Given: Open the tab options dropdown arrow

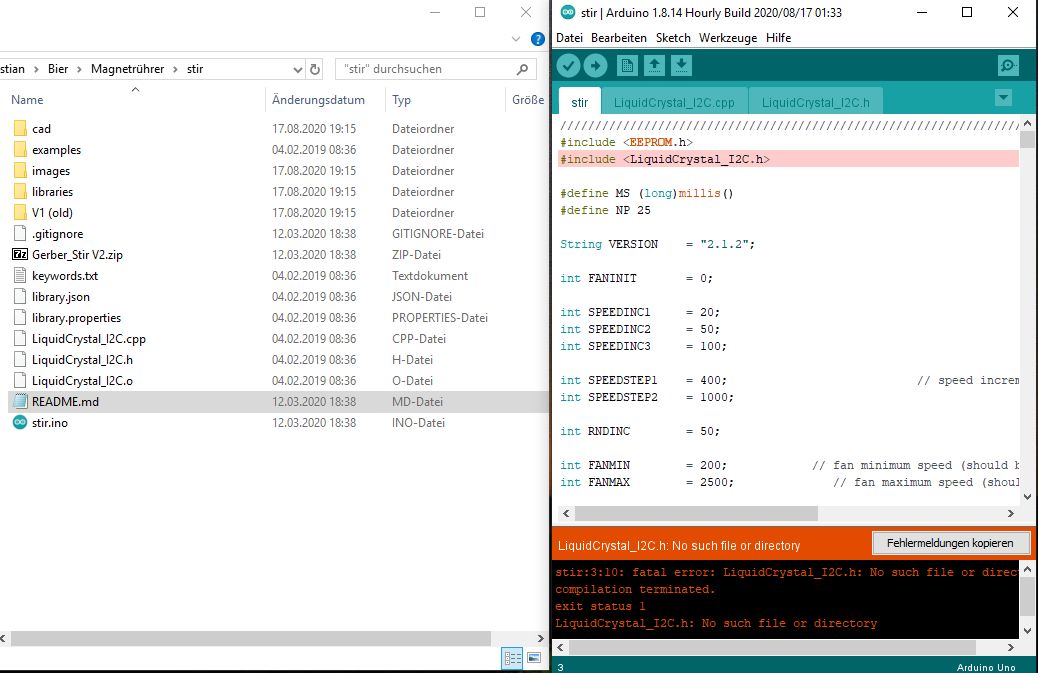Looking at the screenshot, I should coord(1003,98).
